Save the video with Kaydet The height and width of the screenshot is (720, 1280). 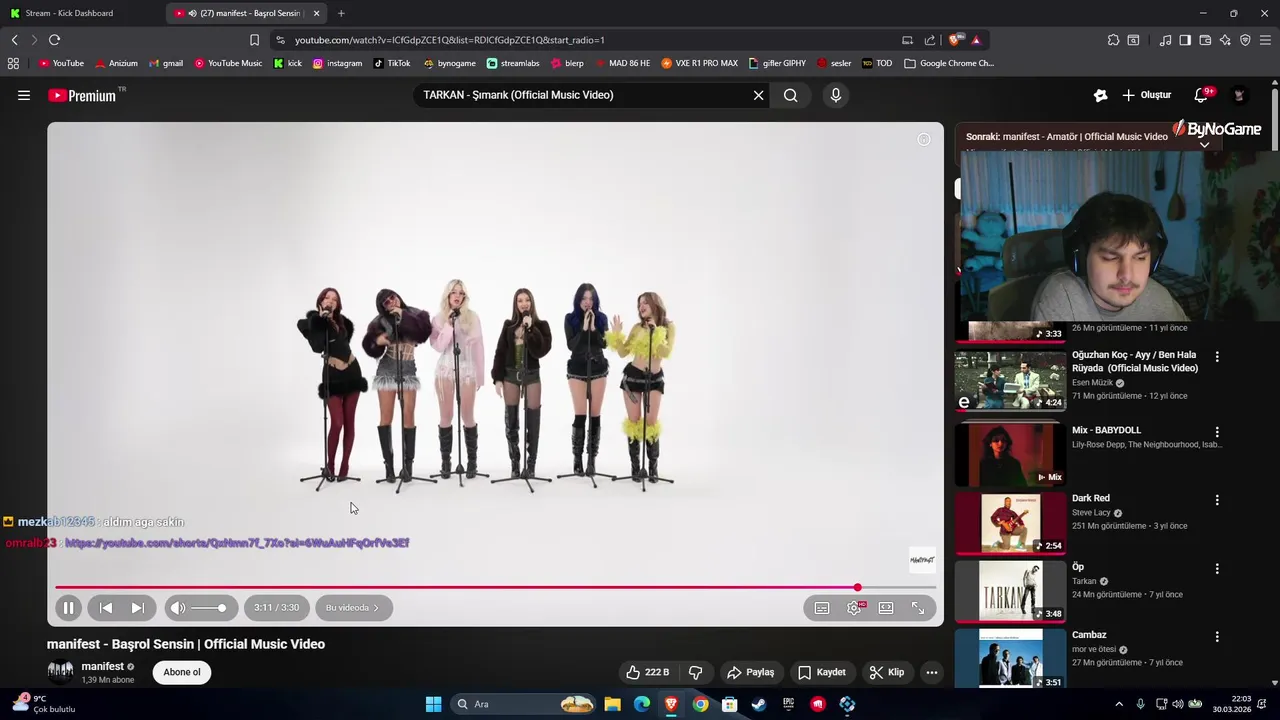[822, 672]
